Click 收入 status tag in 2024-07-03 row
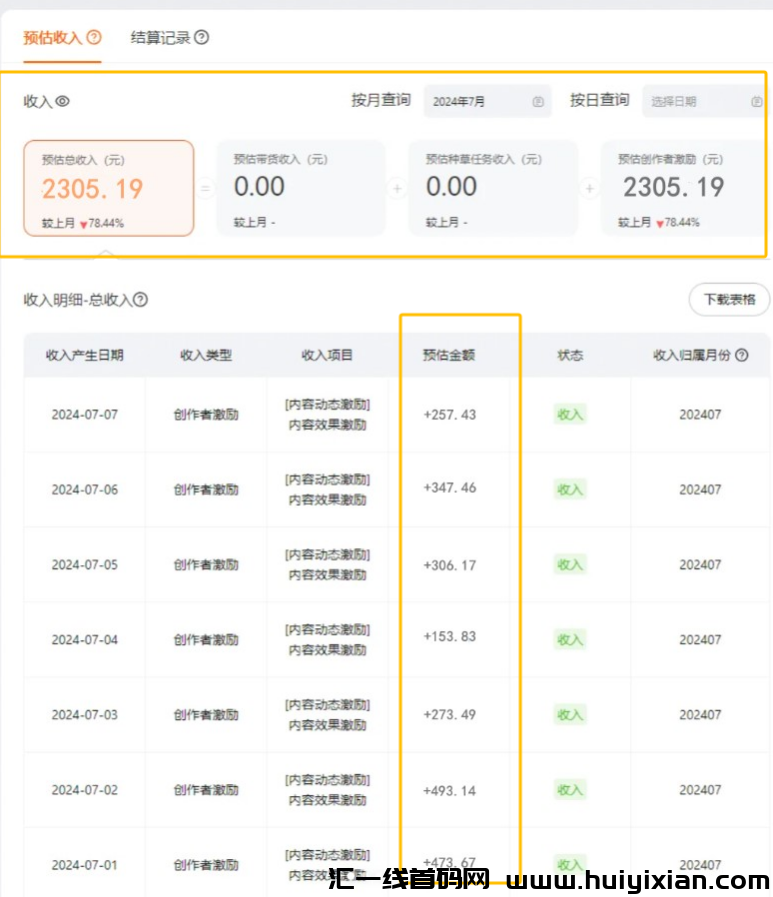Viewport: 773px width, 897px height. pyautogui.click(x=570, y=715)
